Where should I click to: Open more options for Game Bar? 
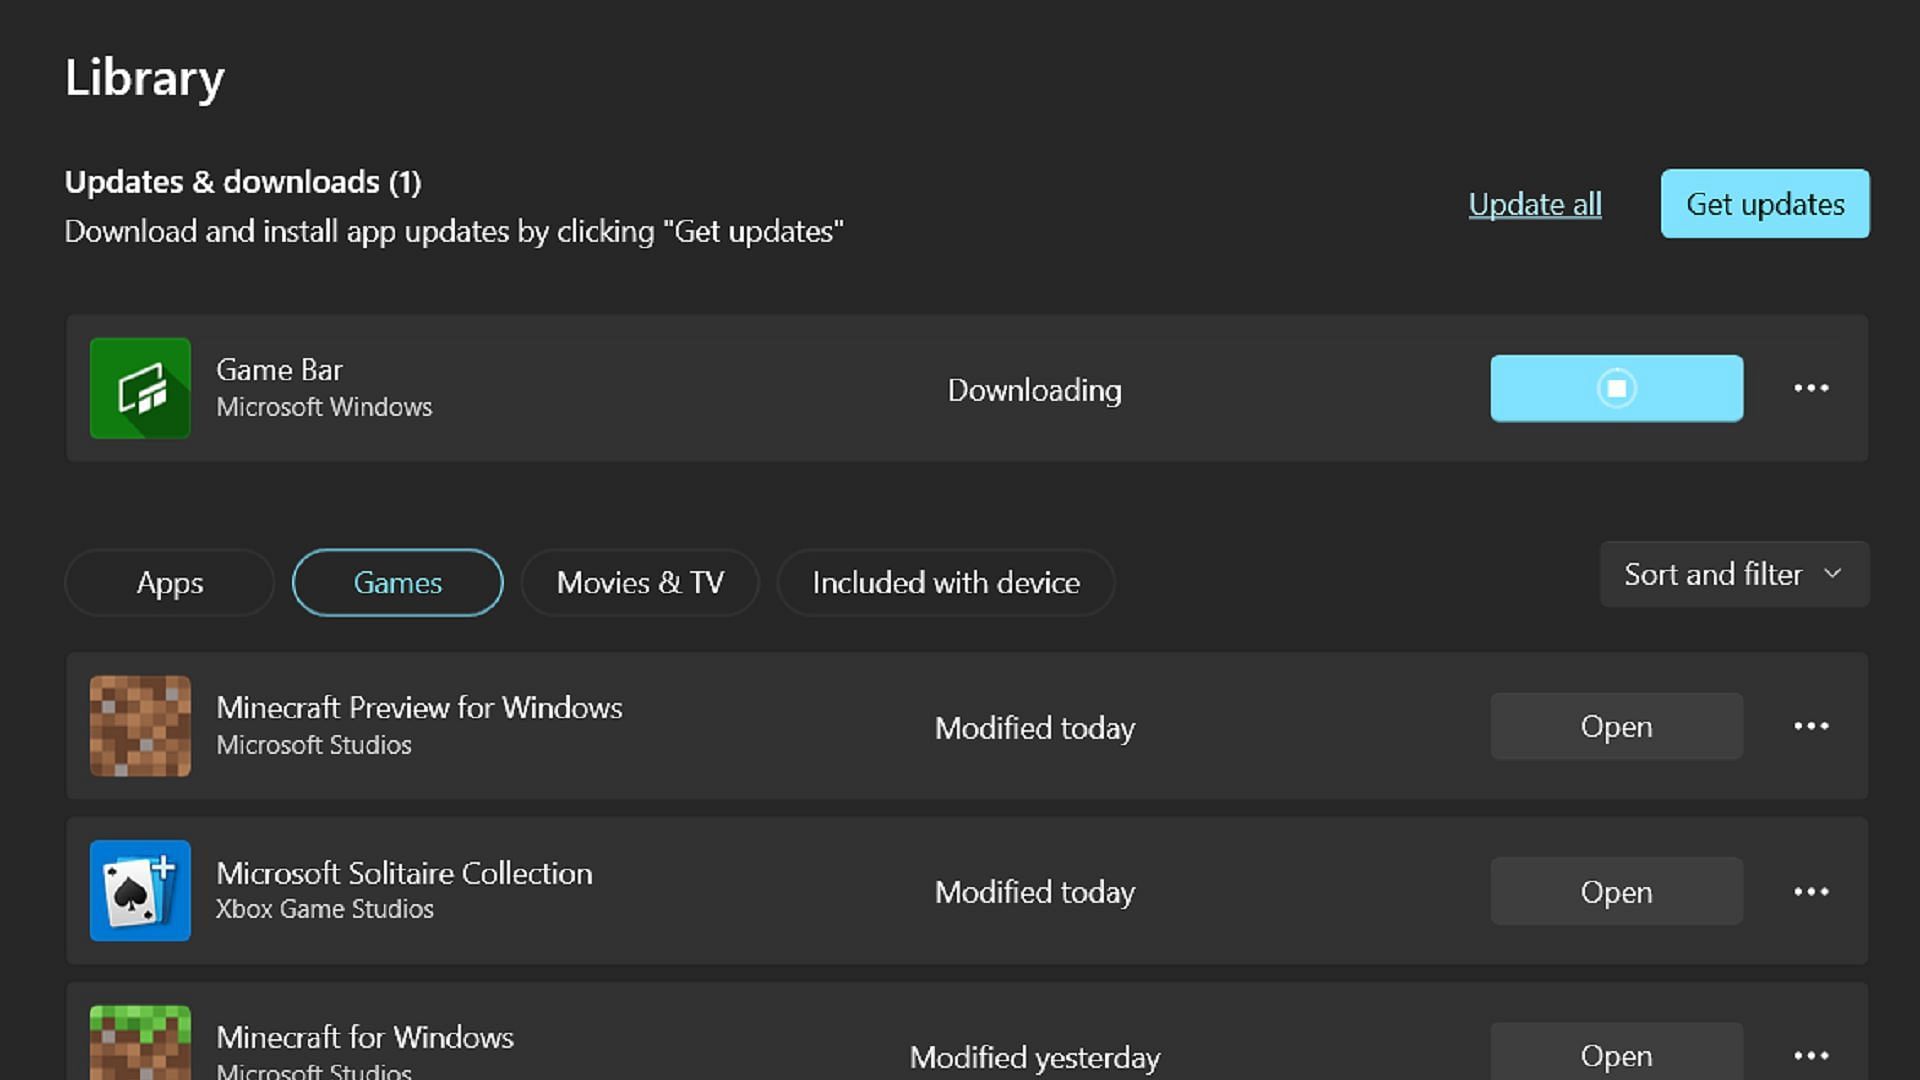pyautogui.click(x=1811, y=388)
